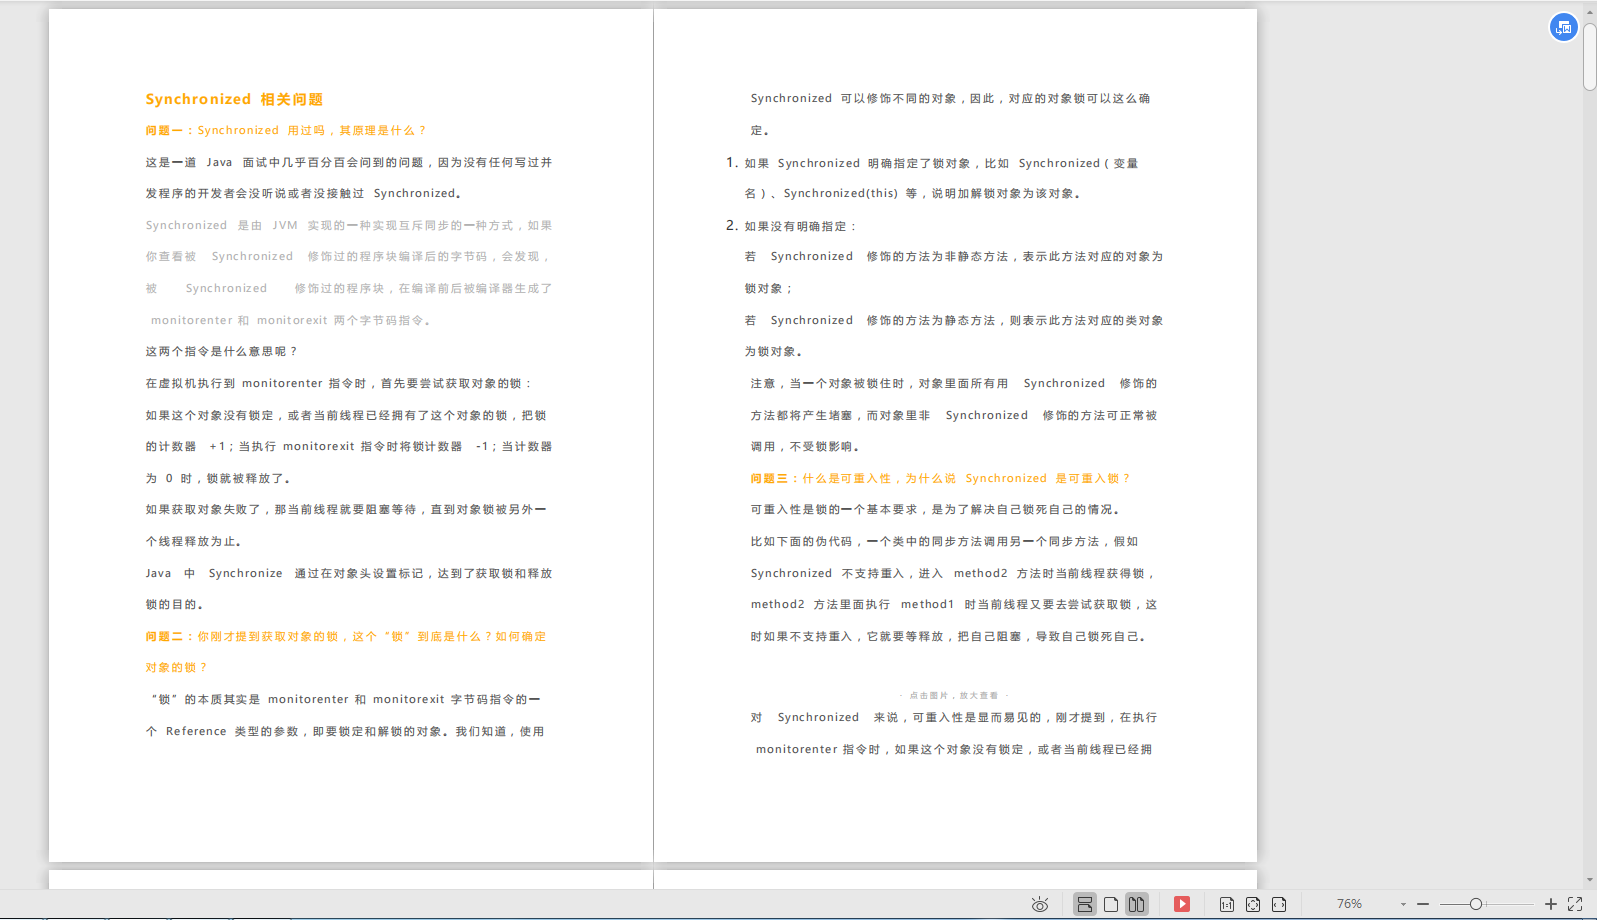1597x920 pixels.
Task: Click blue floating tool button top-right
Action: (x=1564, y=28)
